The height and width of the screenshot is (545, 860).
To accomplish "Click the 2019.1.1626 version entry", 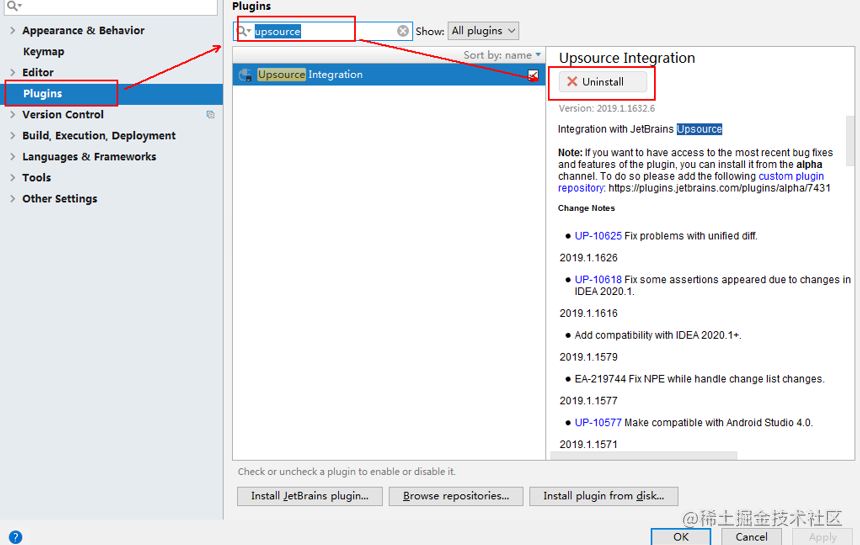I will [x=589, y=258].
